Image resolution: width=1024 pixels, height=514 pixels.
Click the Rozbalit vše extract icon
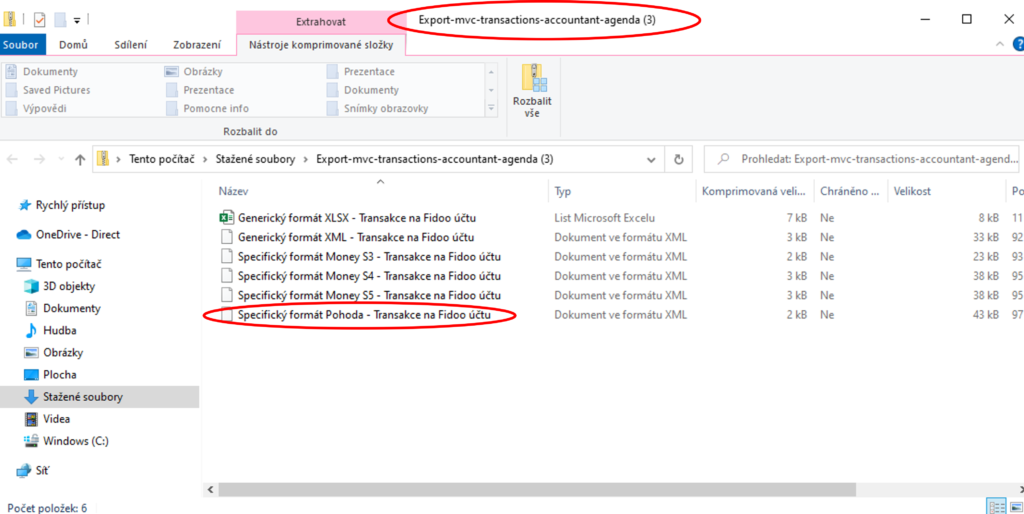[534, 78]
